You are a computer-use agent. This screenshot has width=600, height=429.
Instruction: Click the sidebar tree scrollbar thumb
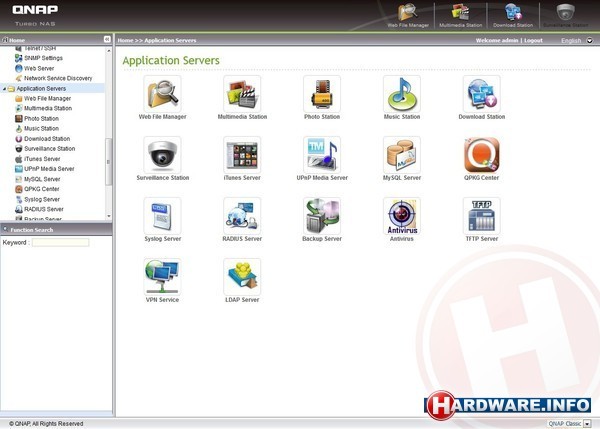click(109, 161)
